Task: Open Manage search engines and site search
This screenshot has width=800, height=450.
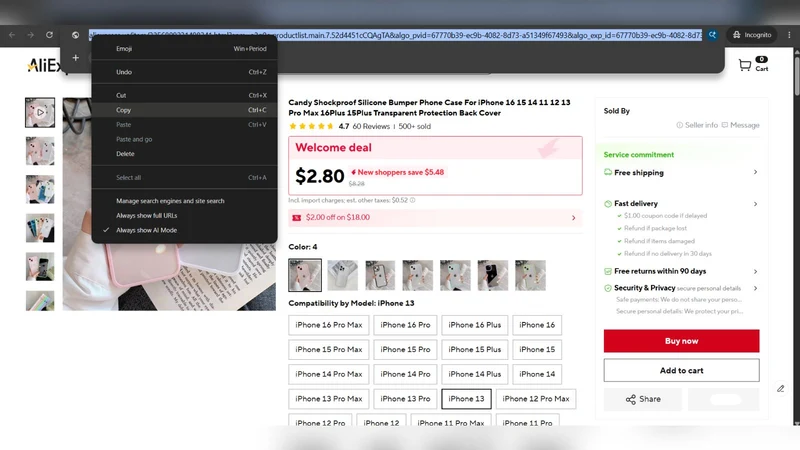Action: click(x=185, y=201)
